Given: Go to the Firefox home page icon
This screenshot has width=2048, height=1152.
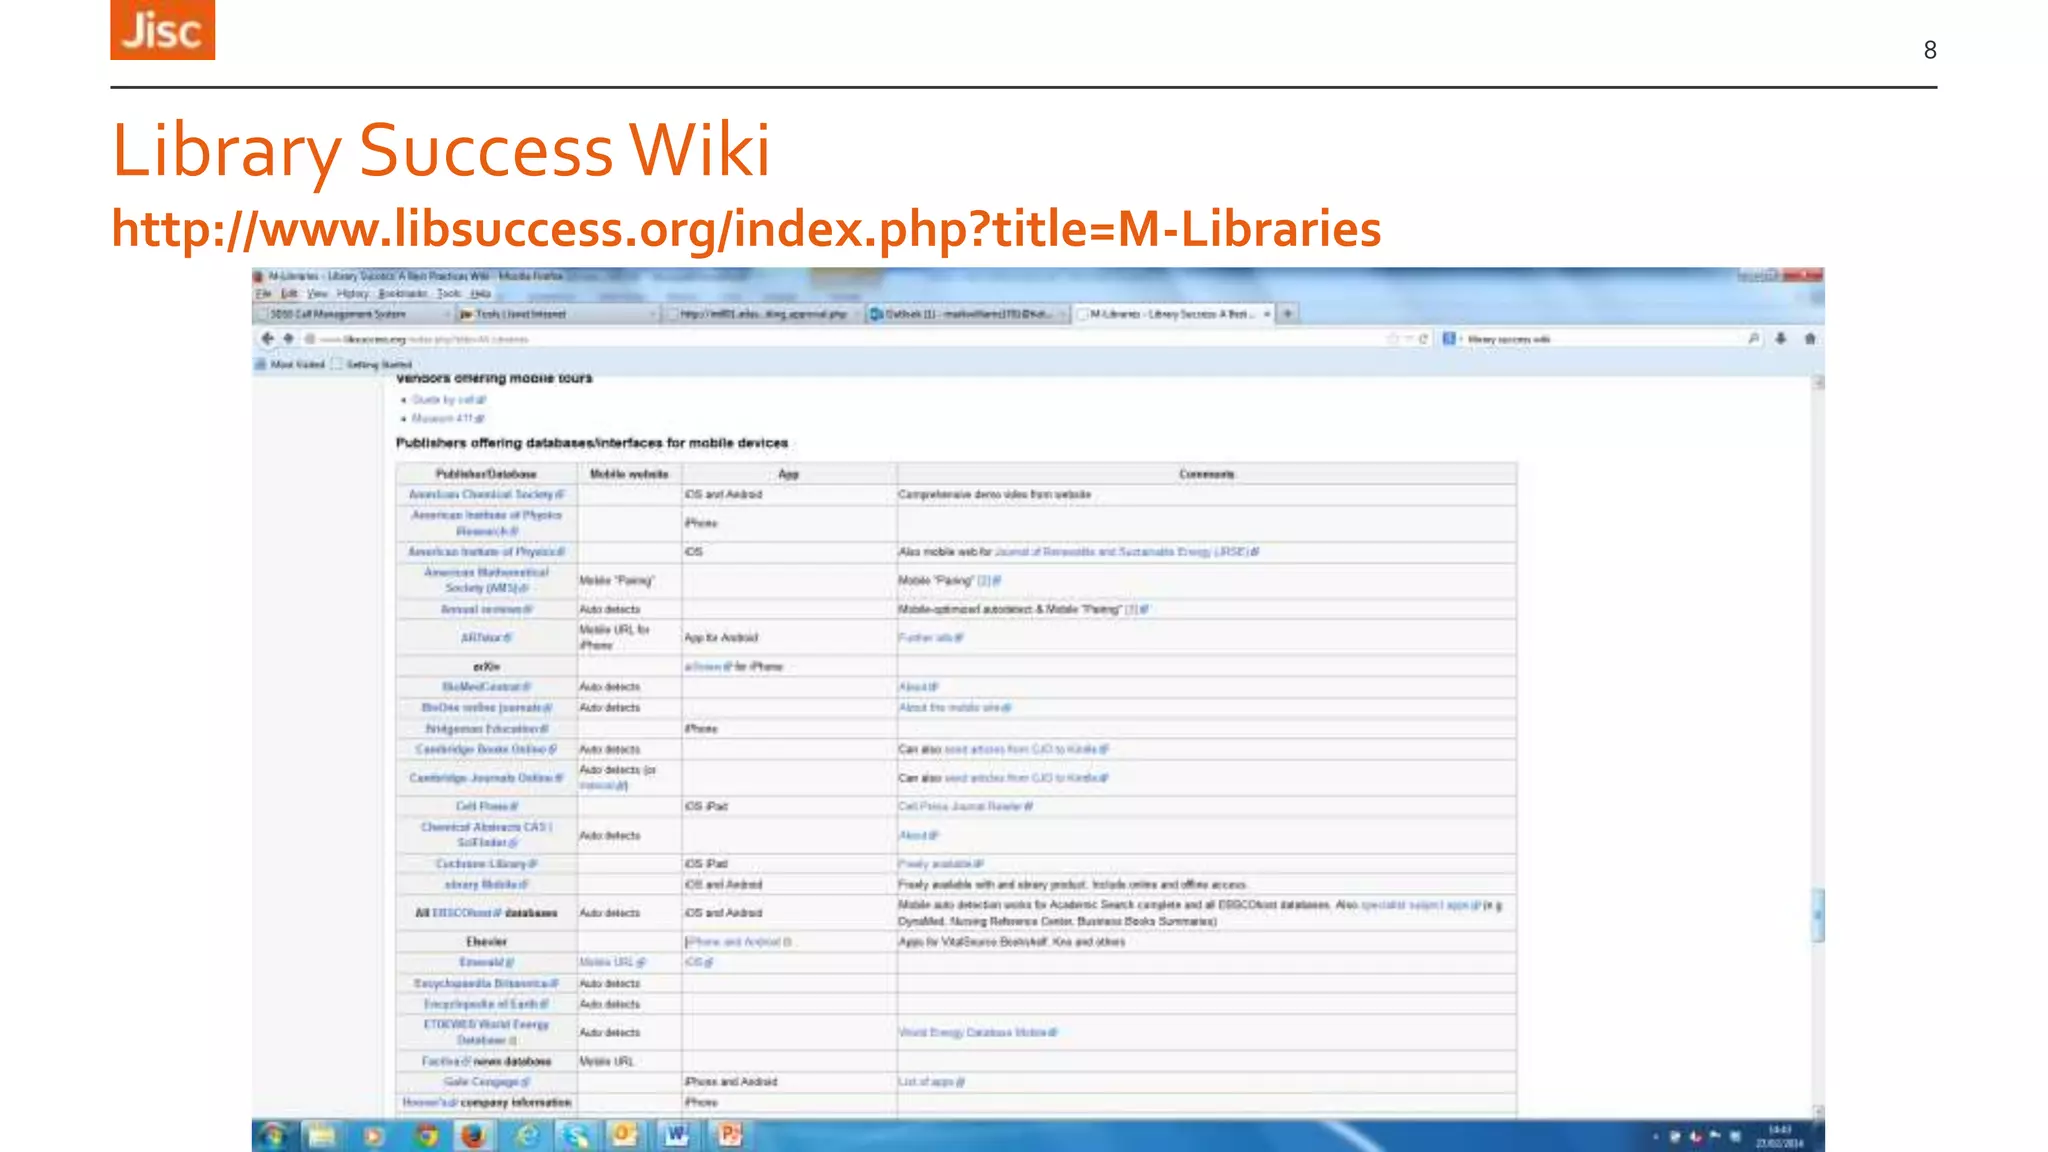Looking at the screenshot, I should 1810,339.
